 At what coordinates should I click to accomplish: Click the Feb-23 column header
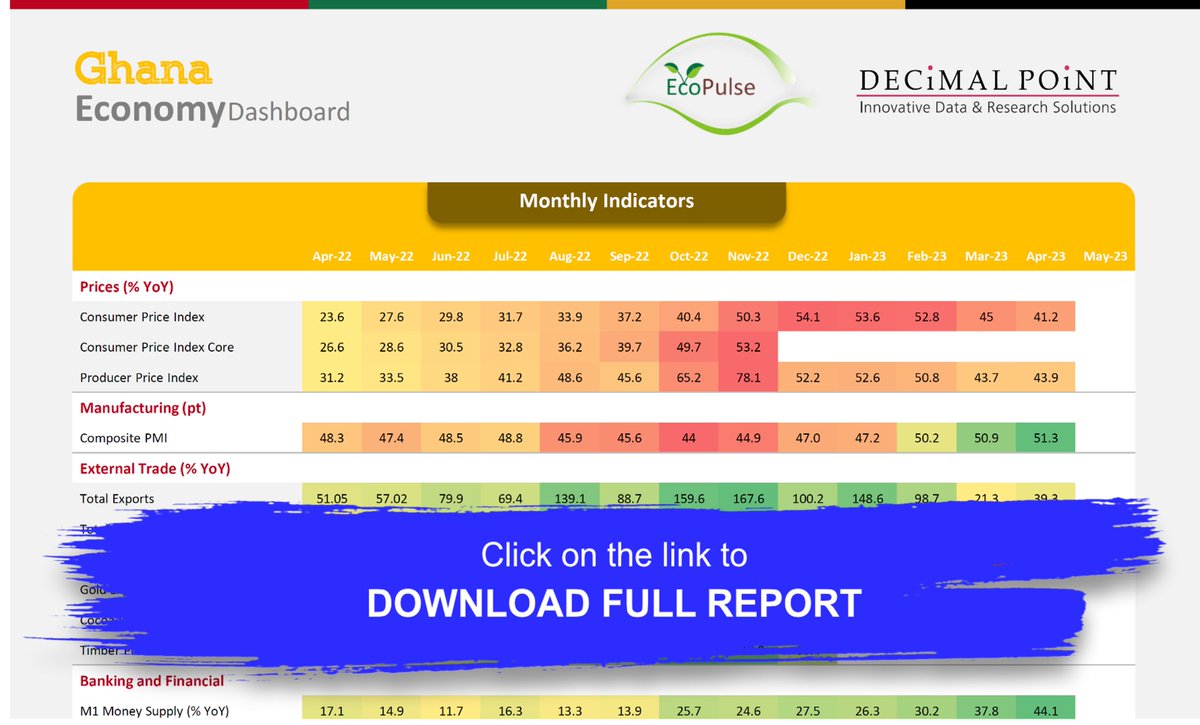926,257
